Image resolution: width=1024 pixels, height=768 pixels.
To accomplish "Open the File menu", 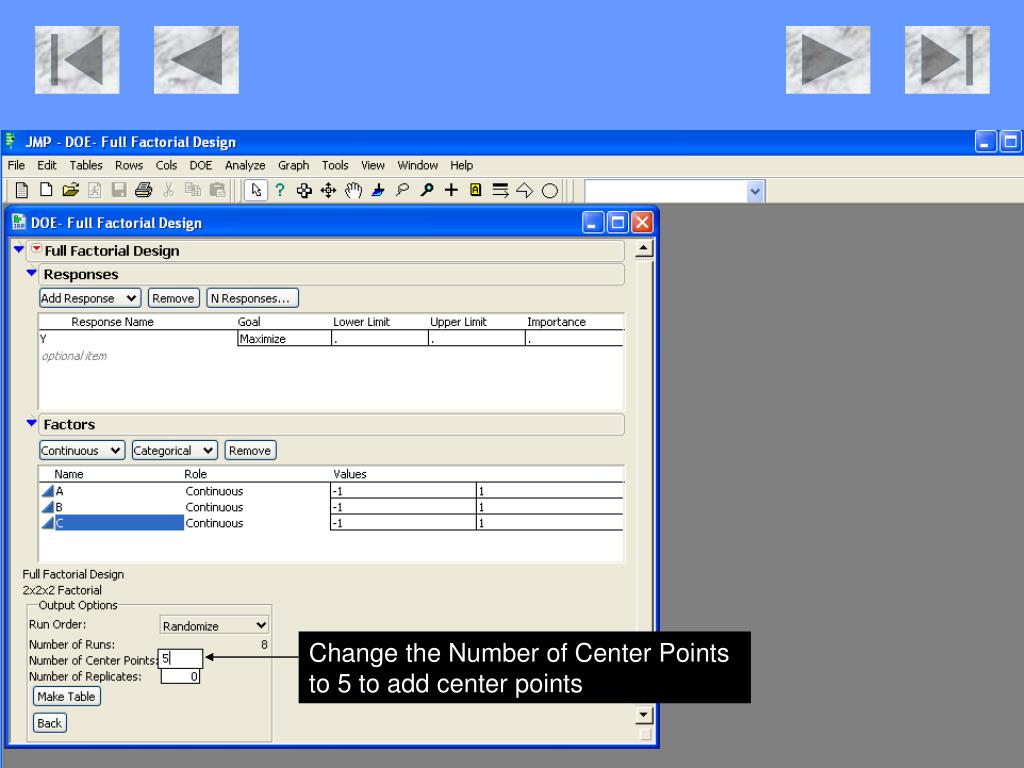I will click(x=16, y=165).
